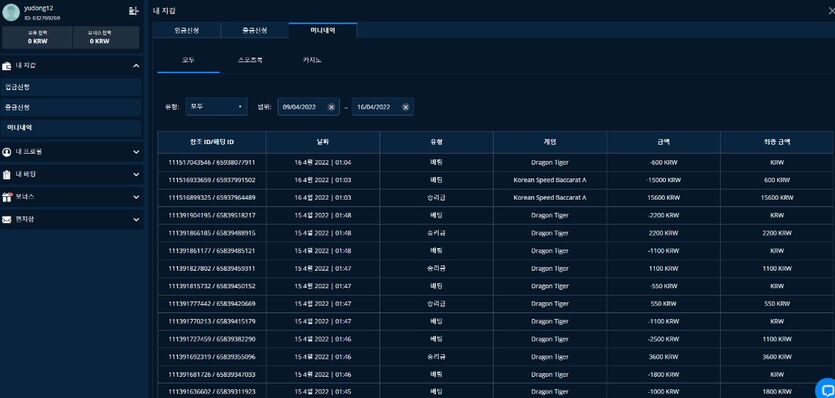Open the live chat bubble
This screenshot has height=398, width=835.
click(x=826, y=388)
